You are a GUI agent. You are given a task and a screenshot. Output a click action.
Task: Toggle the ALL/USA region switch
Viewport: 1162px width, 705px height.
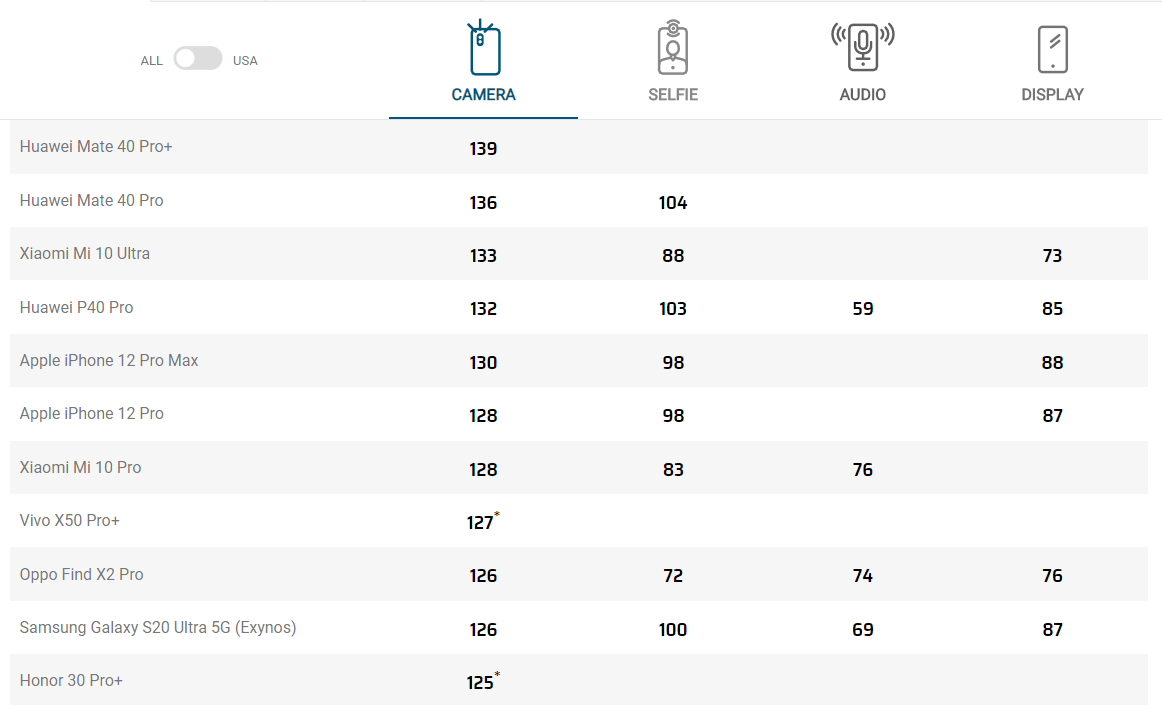pyautogui.click(x=198, y=59)
